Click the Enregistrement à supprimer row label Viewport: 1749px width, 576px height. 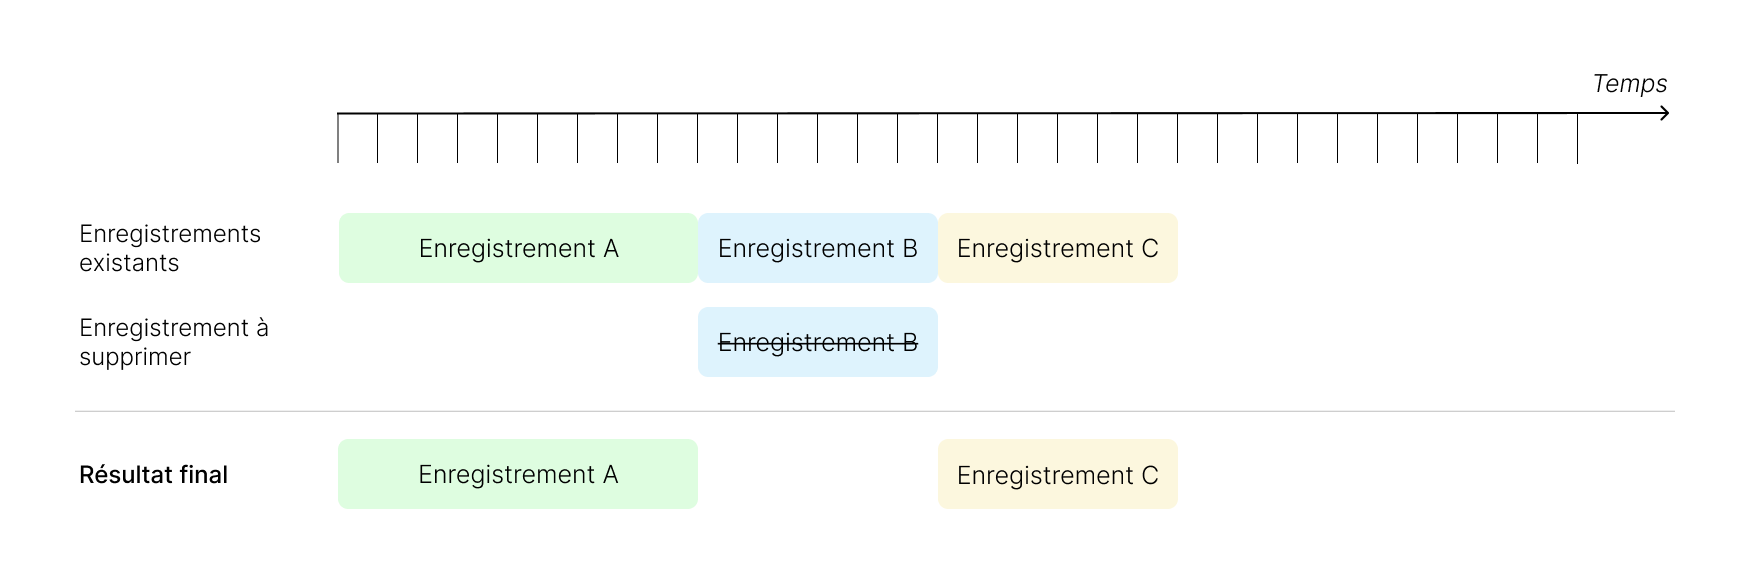(x=173, y=342)
